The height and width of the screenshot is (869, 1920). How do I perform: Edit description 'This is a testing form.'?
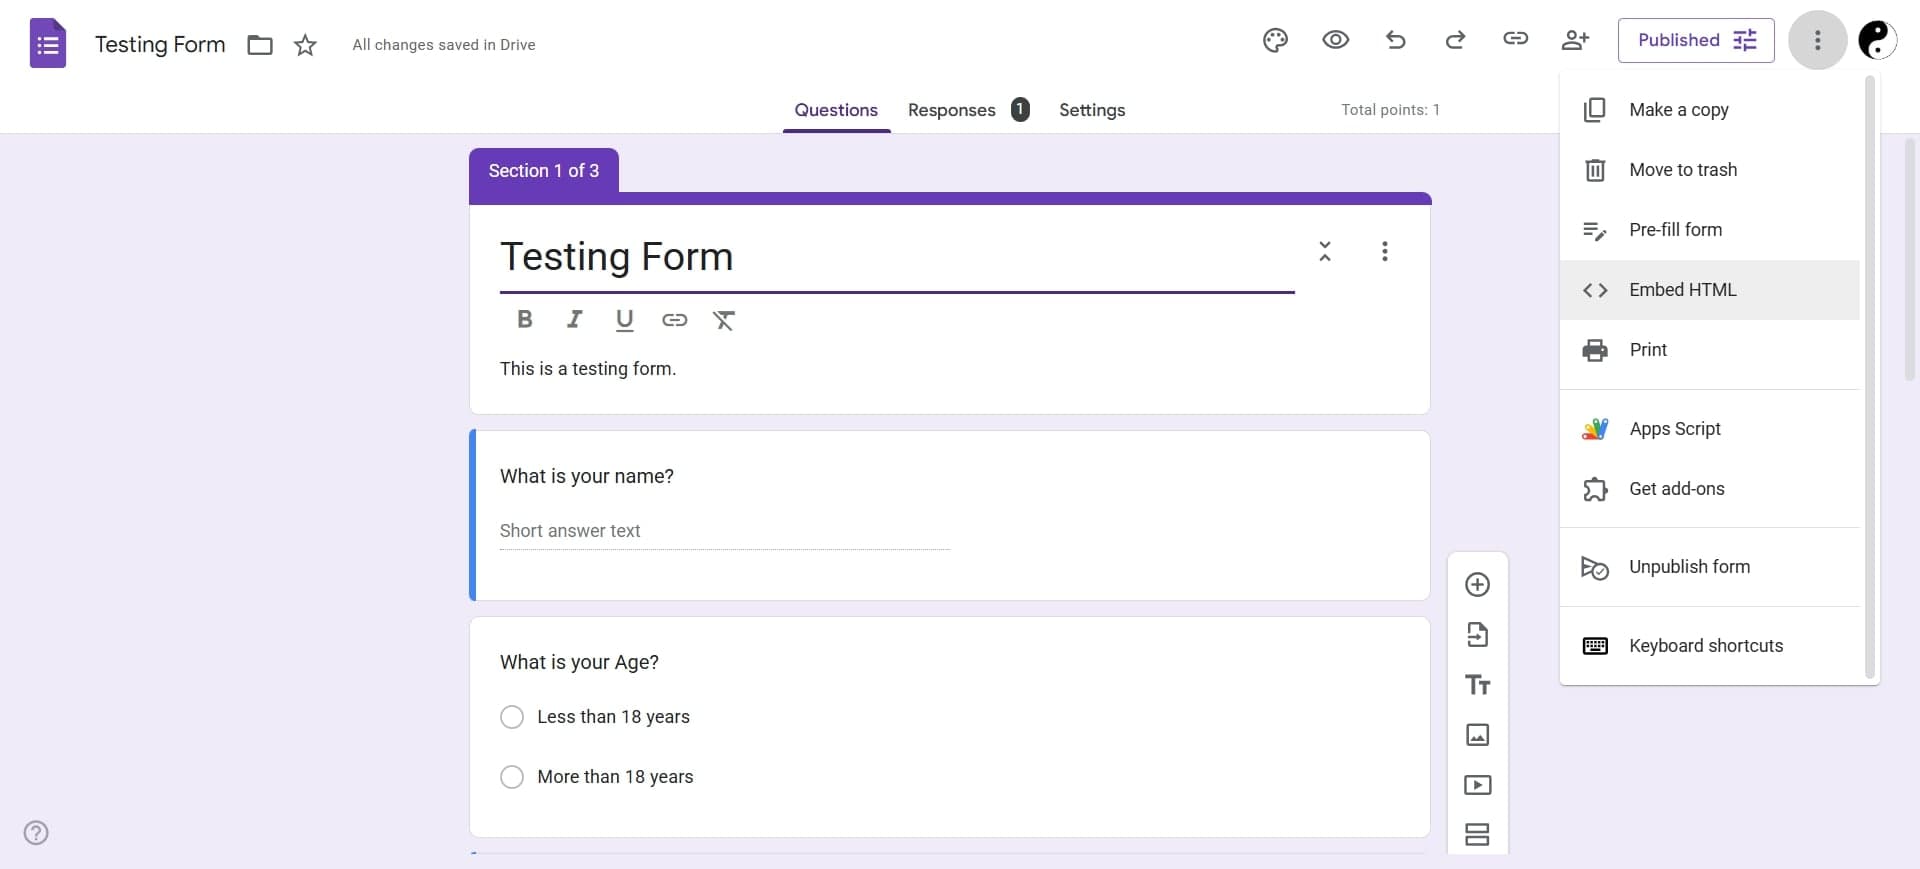pyautogui.click(x=588, y=369)
